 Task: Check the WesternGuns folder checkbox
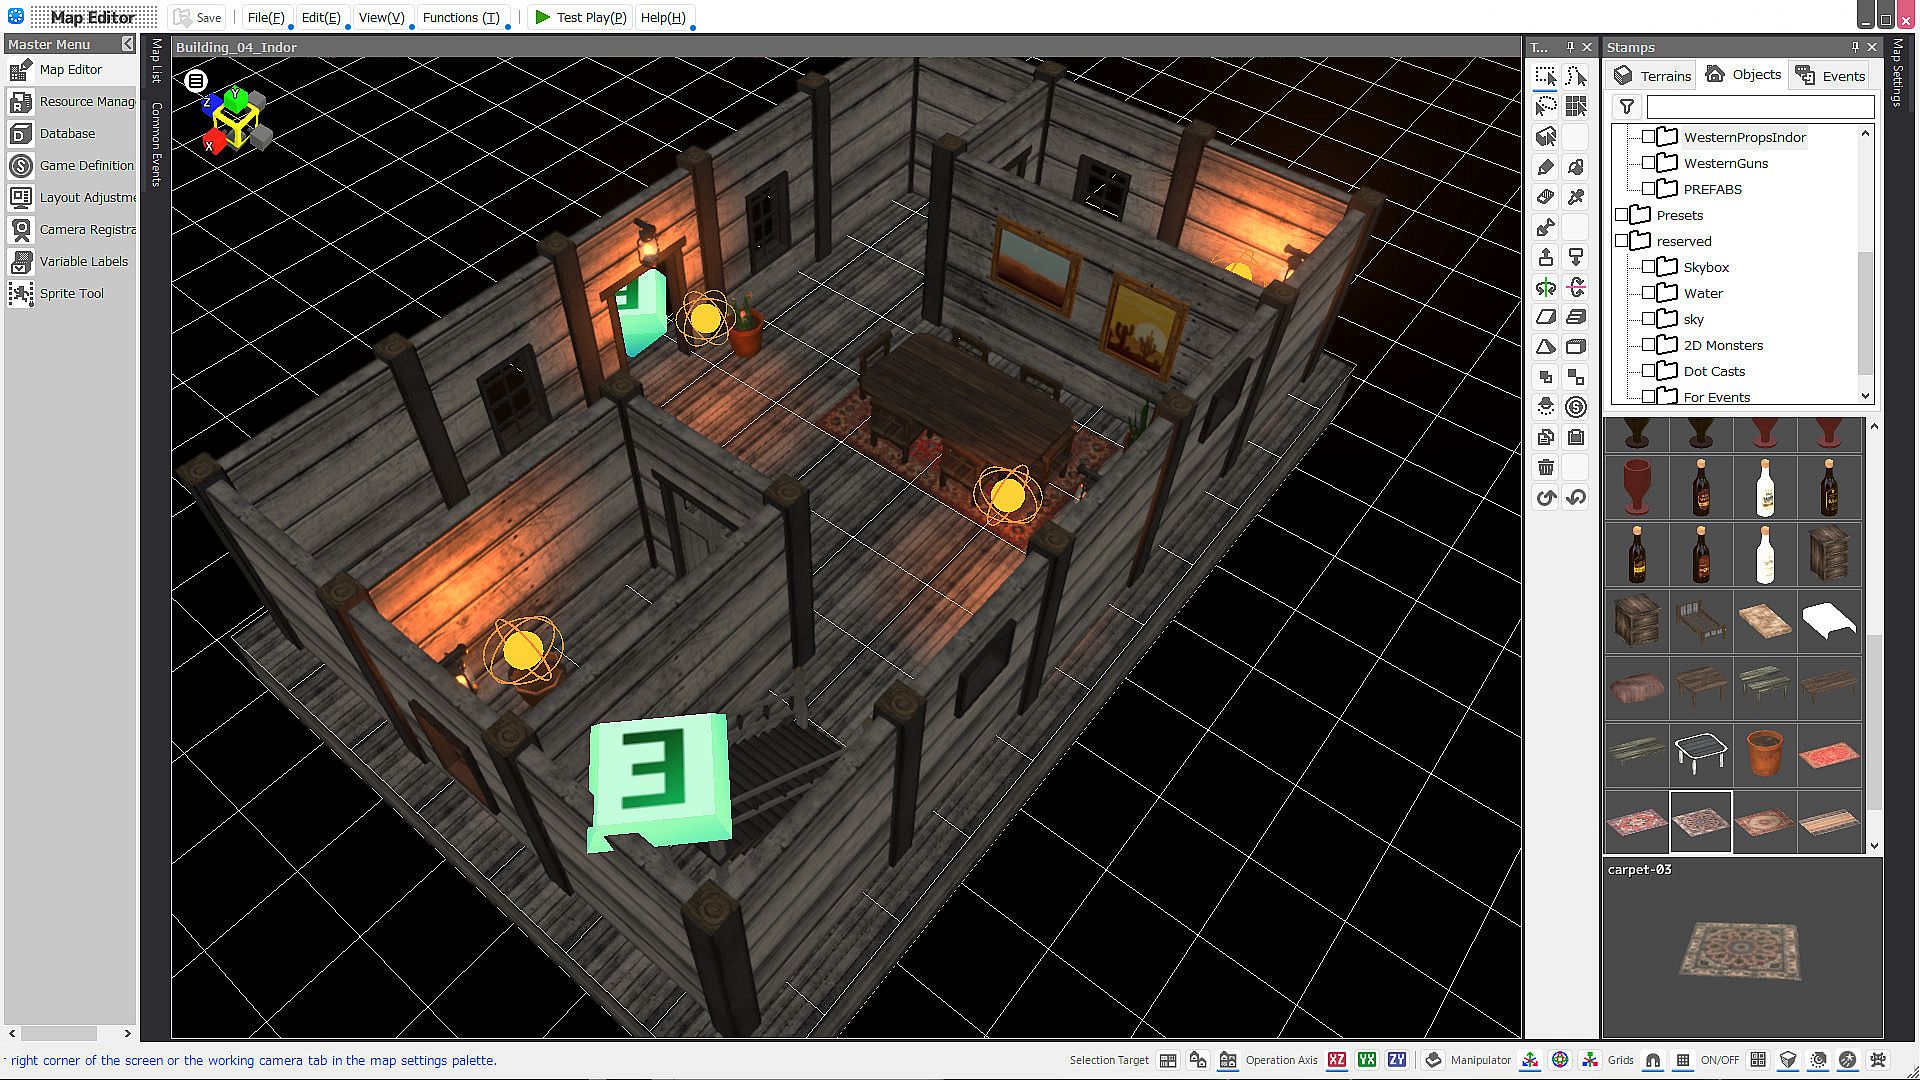pos(1649,163)
